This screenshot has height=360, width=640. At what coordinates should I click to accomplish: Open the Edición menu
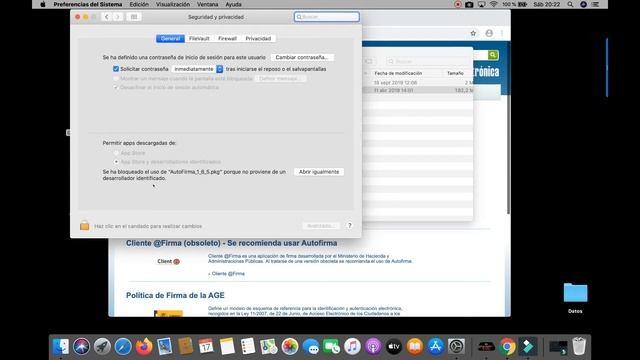[x=139, y=4]
